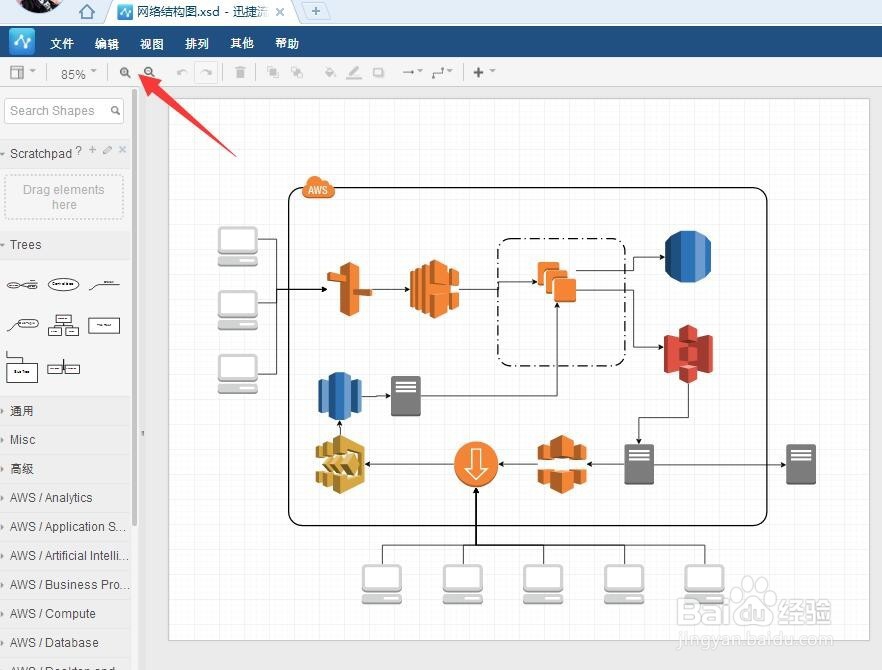Screen dimensions: 882x670
Task: Click the home icon in tab bar
Action: 87,11
